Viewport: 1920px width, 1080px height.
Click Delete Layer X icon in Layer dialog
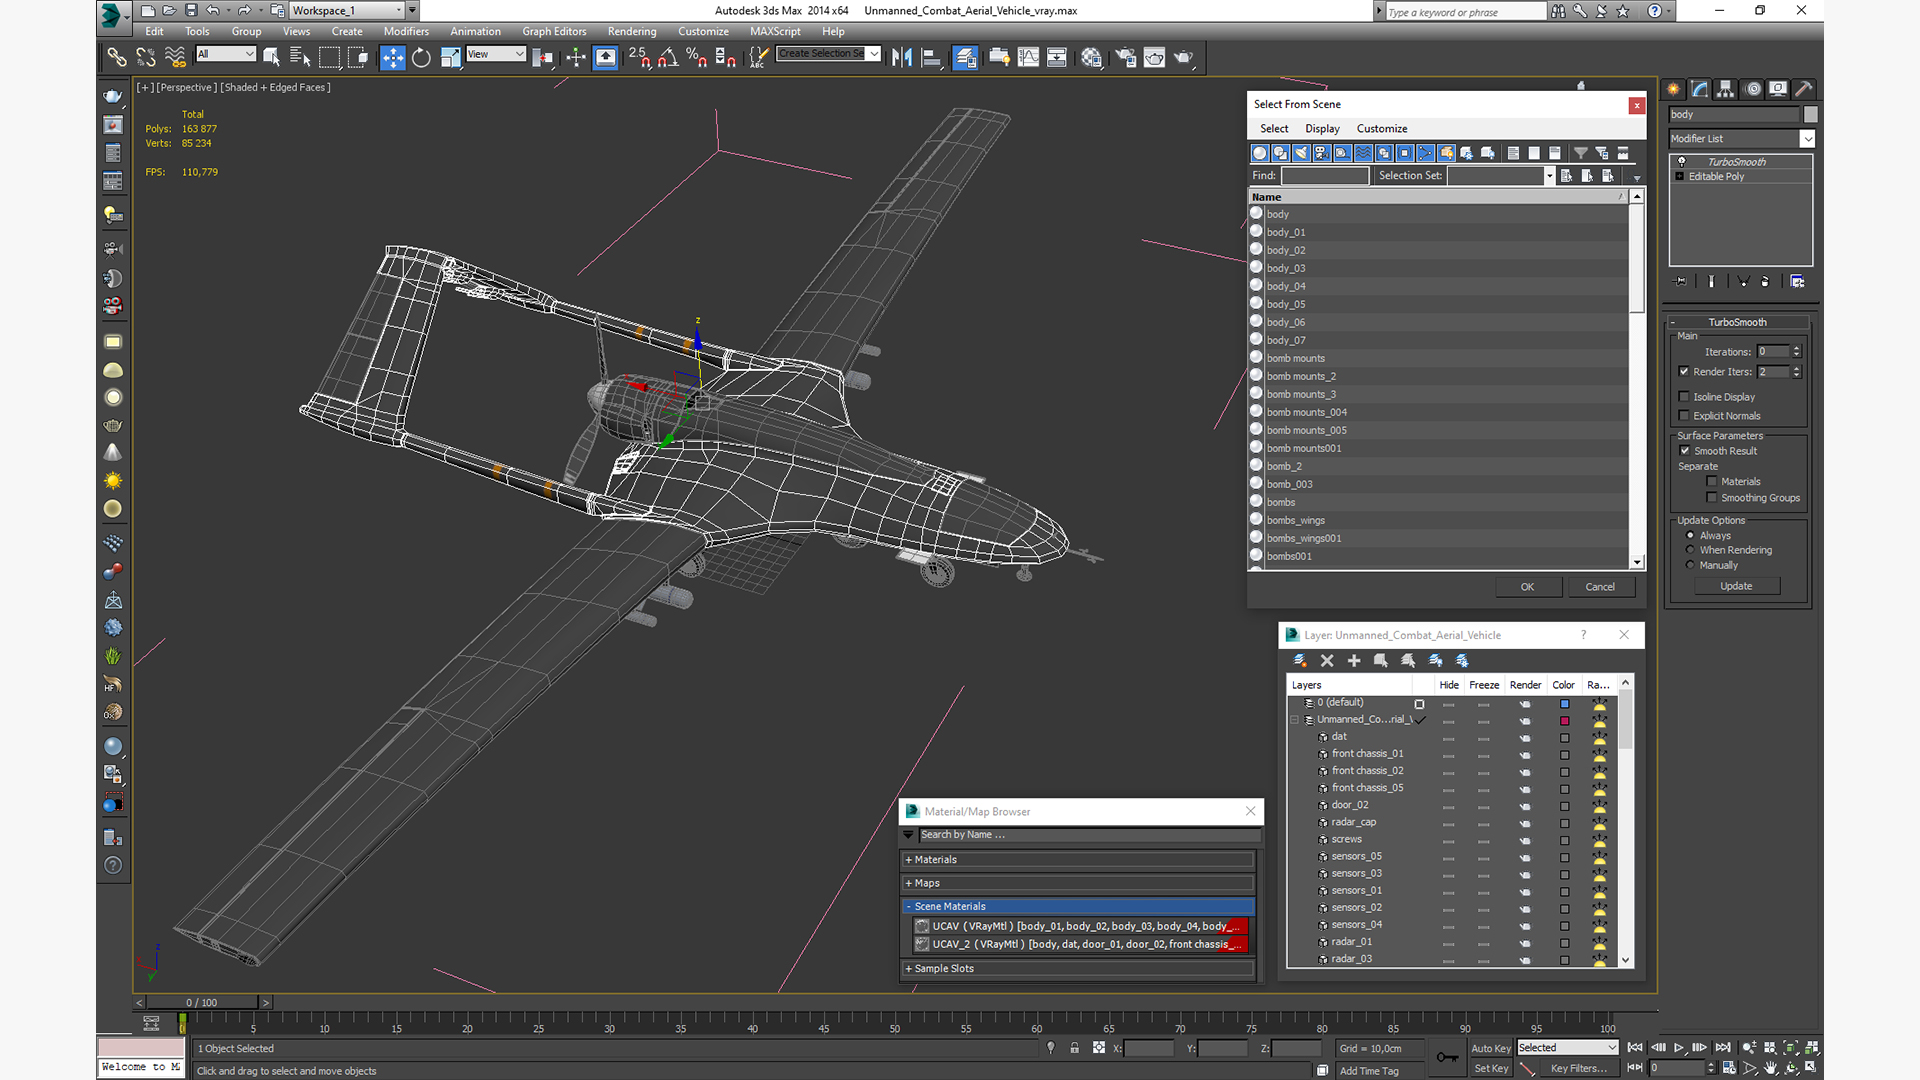tap(1327, 661)
